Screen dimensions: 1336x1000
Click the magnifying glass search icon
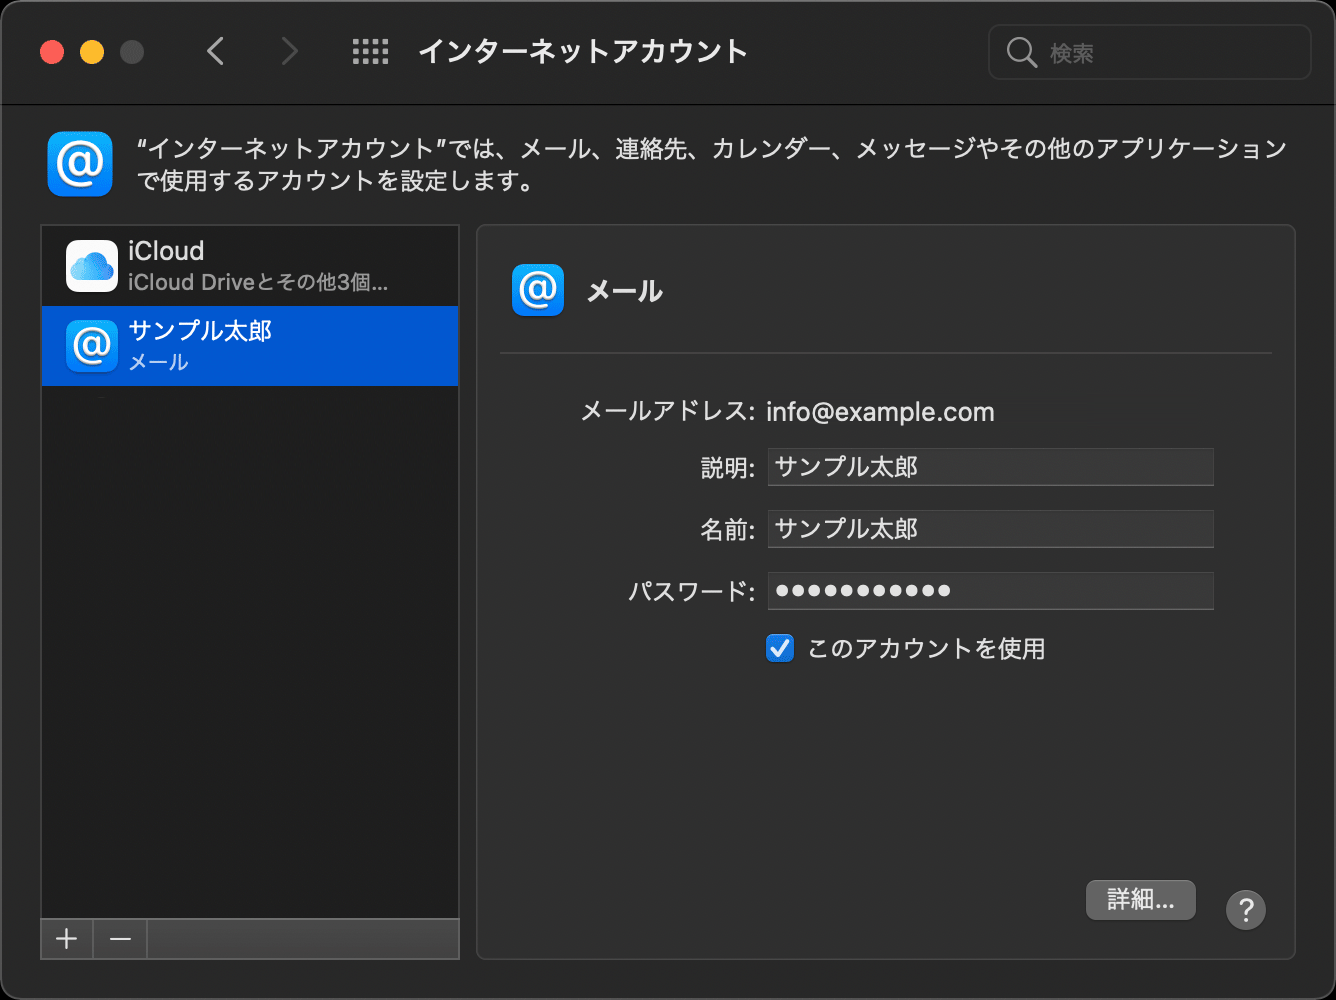pos(1021,53)
